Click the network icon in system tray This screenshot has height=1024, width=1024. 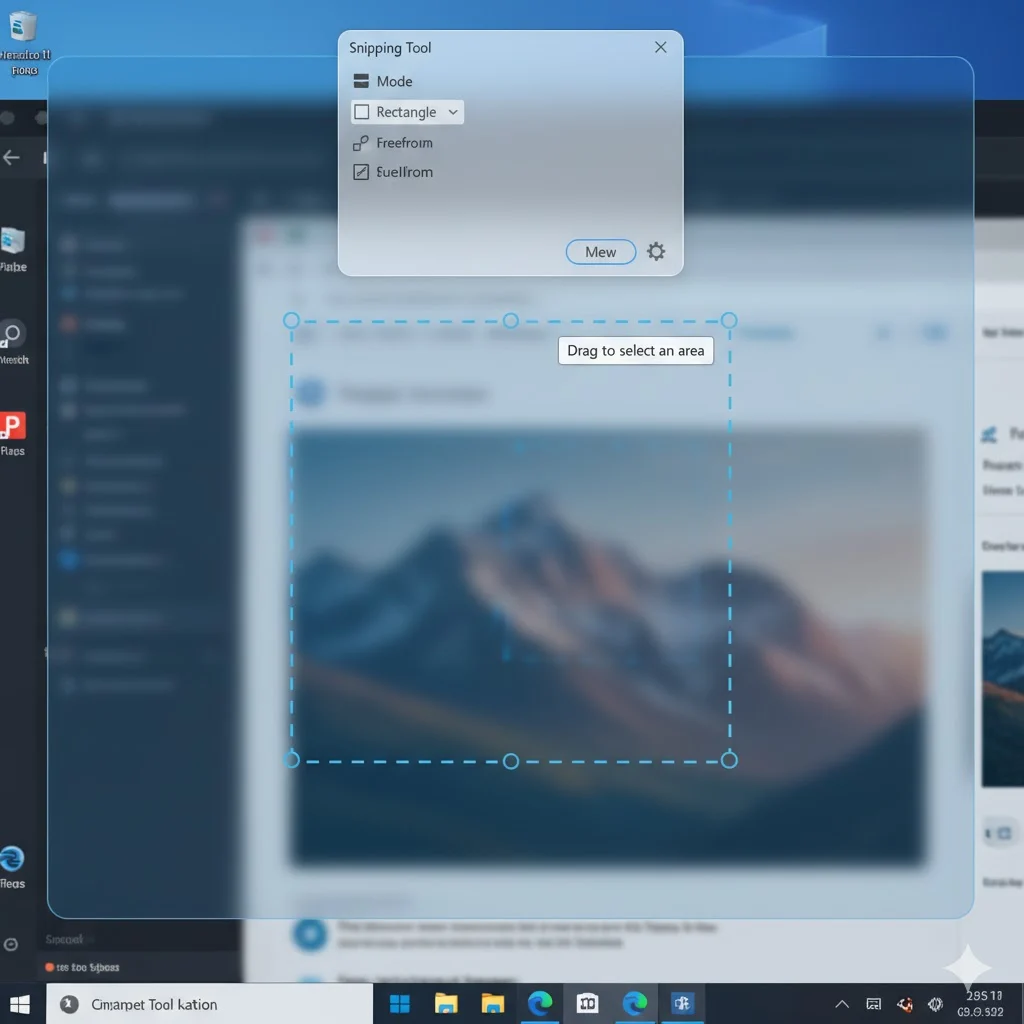(x=873, y=1004)
